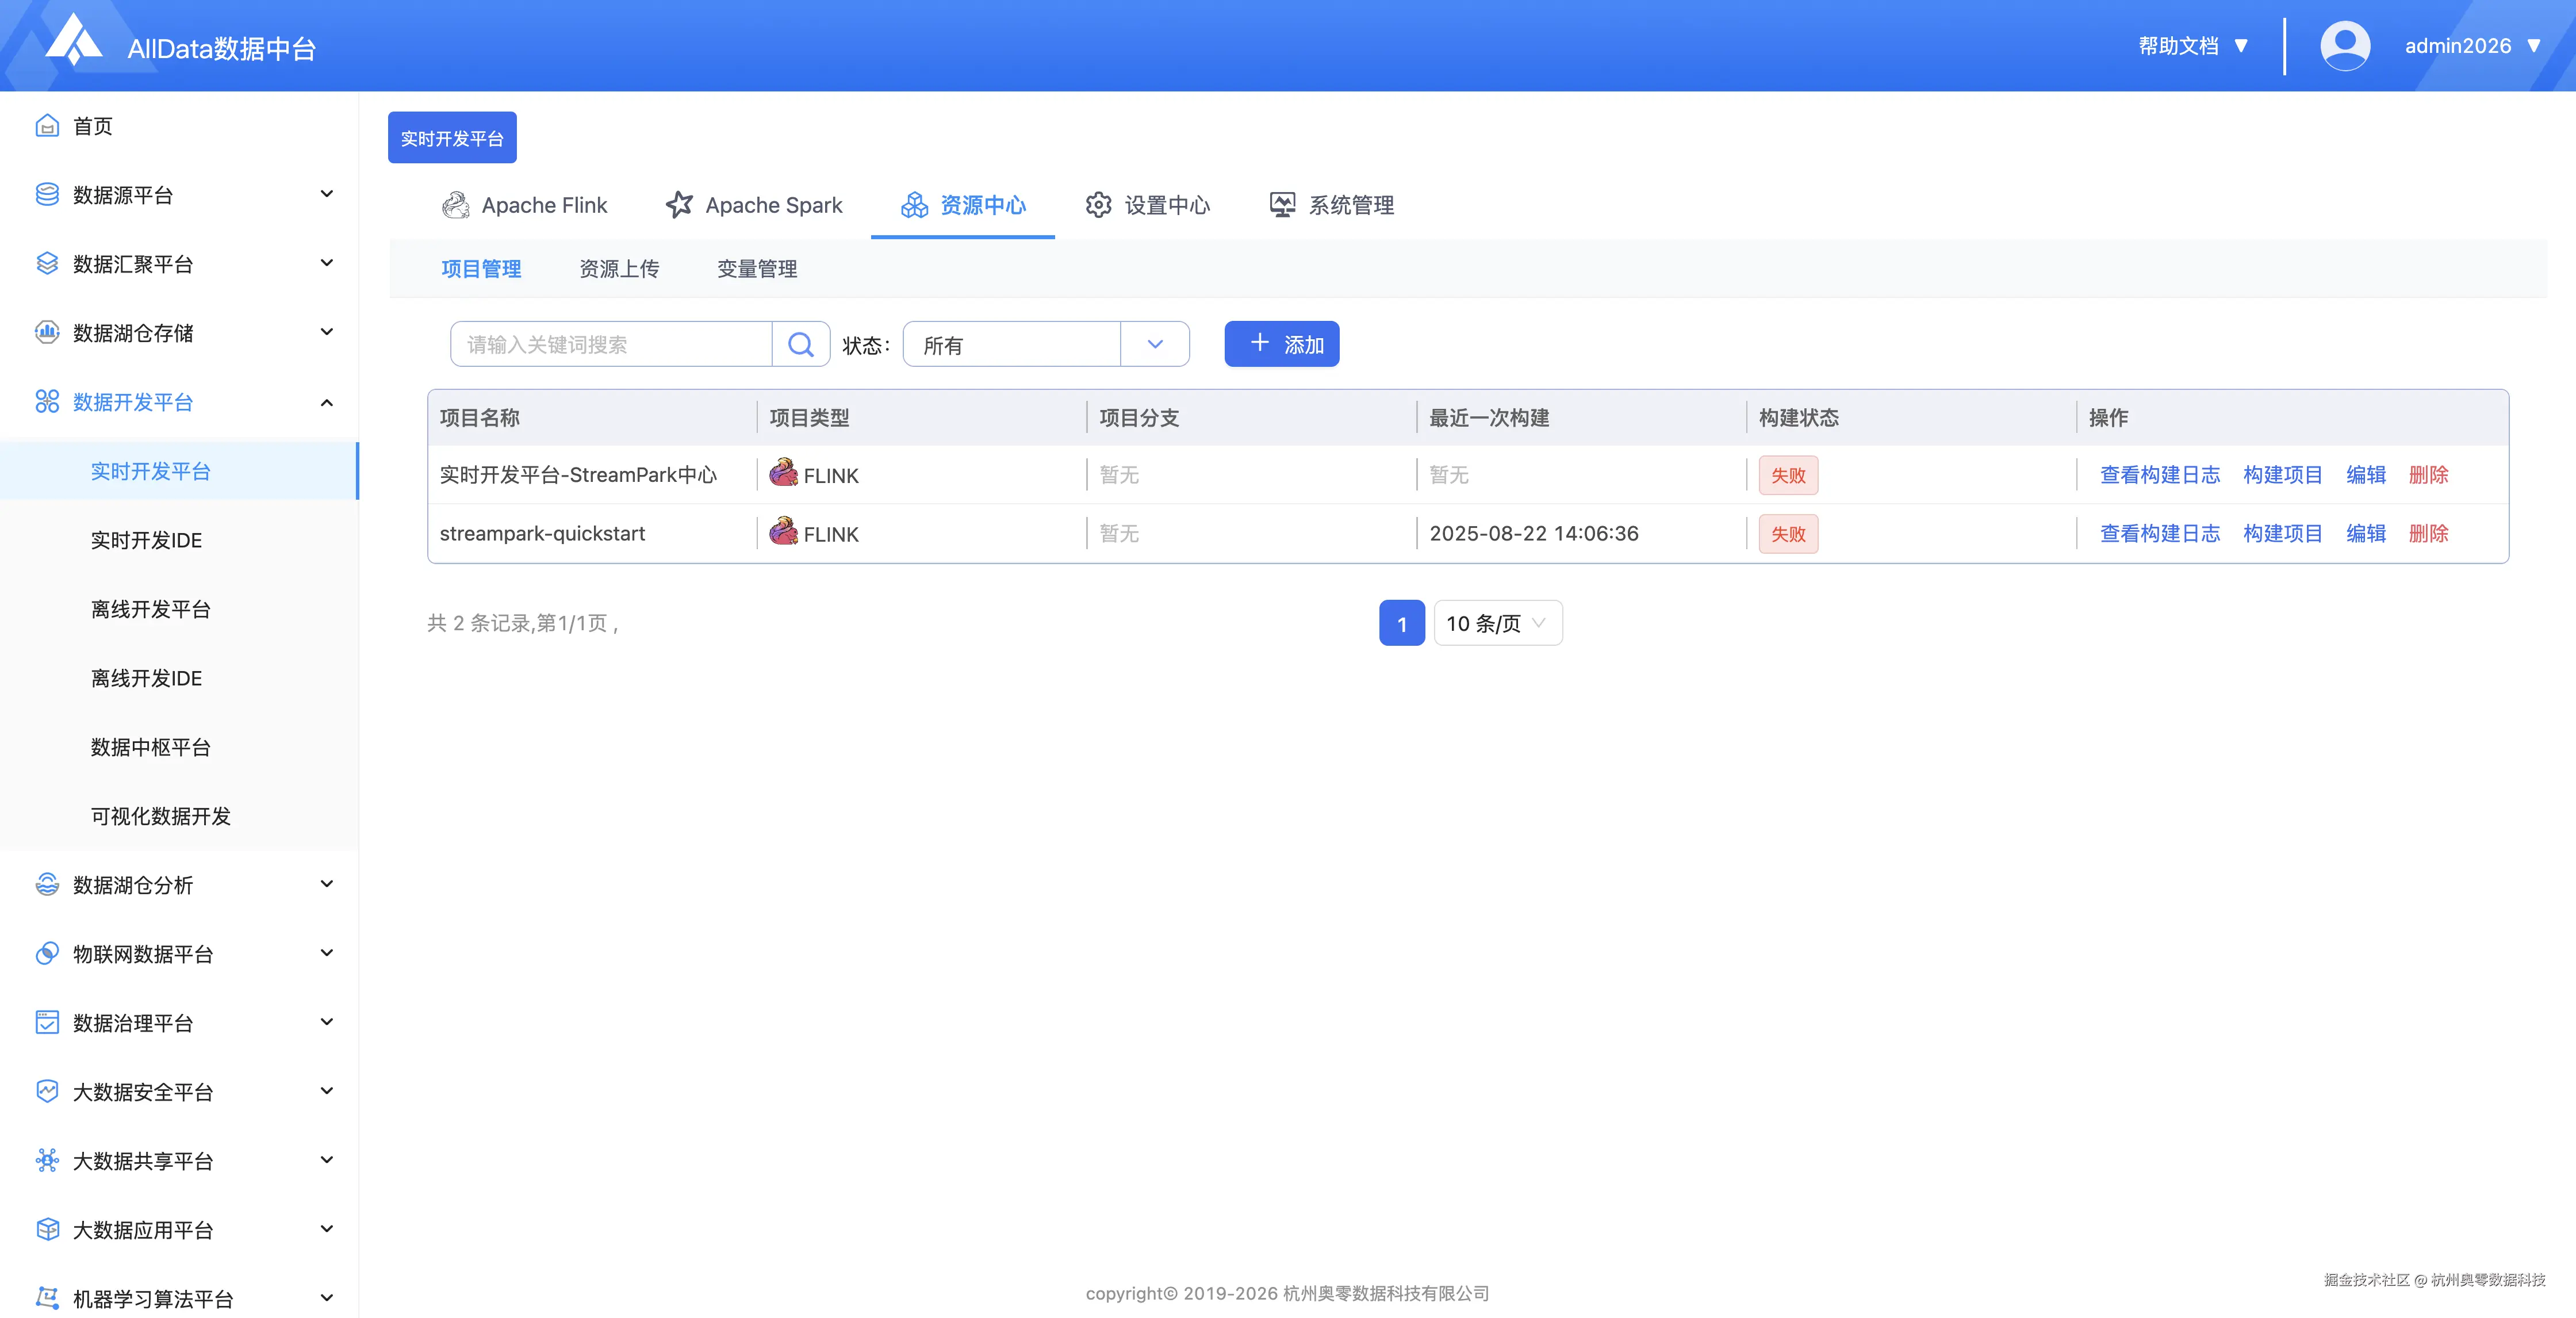2576x1318 pixels.
Task: Click the 2025-08-22 14:06:36 build time cell
Action: [x=1534, y=533]
